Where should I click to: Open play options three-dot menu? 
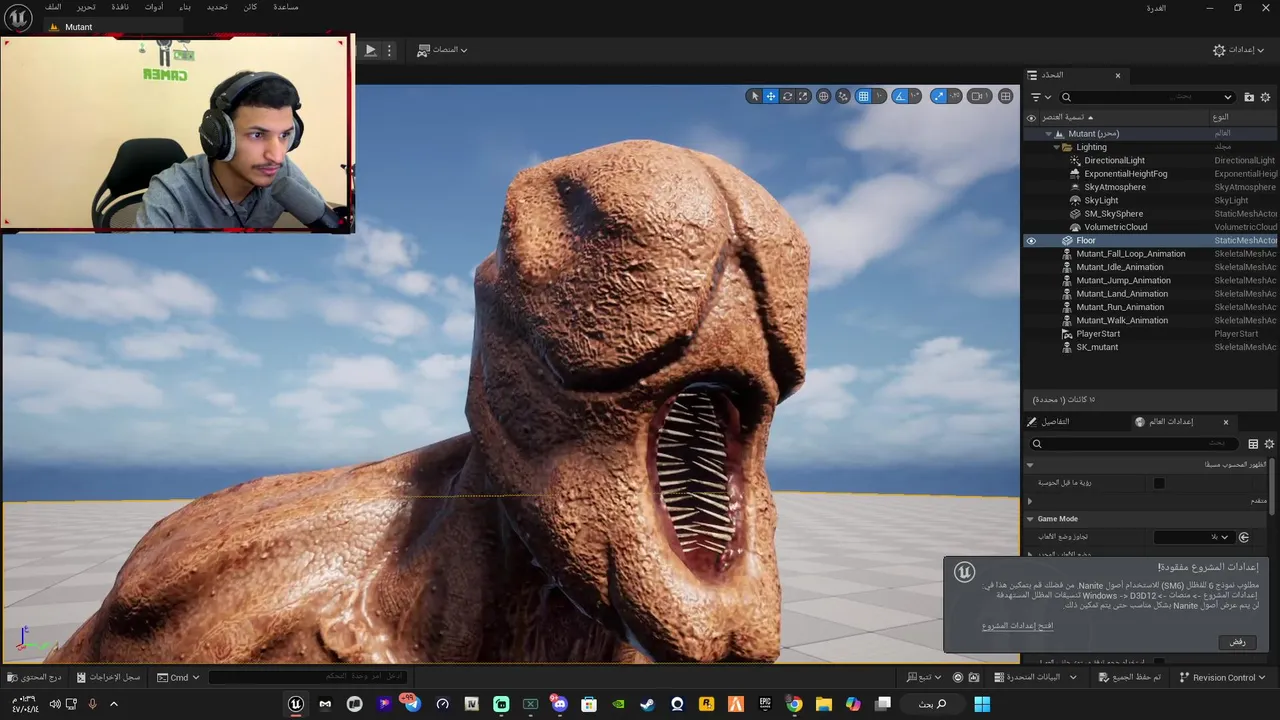pos(389,50)
